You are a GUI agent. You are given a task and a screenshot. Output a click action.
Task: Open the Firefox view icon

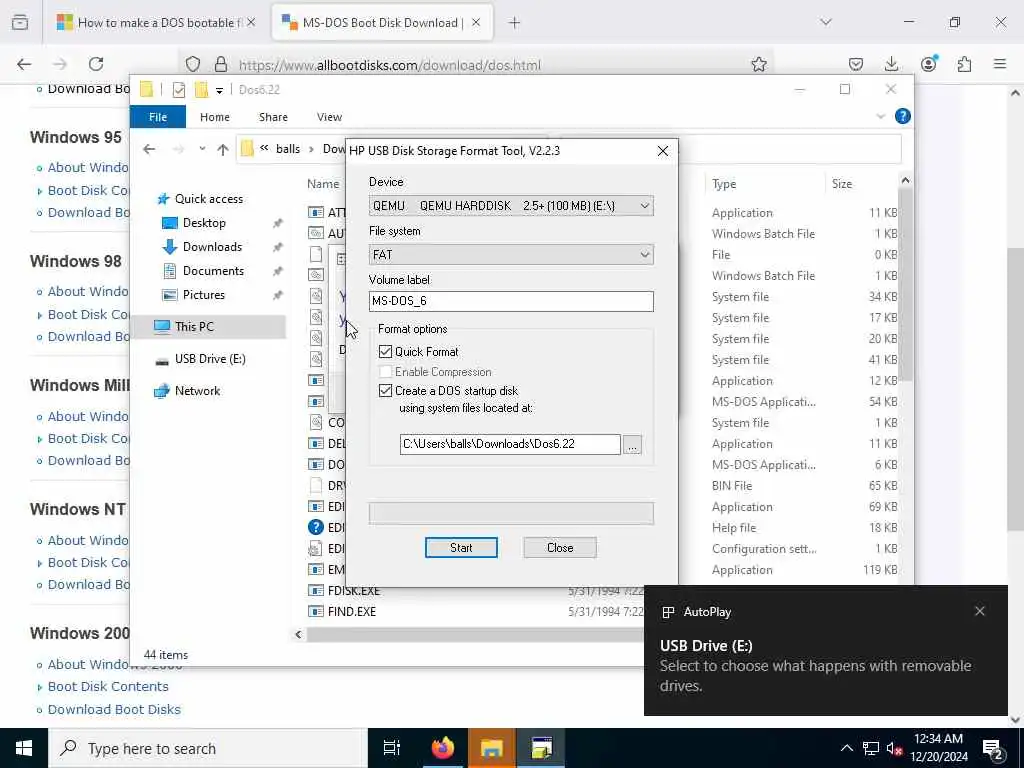coord(20,23)
